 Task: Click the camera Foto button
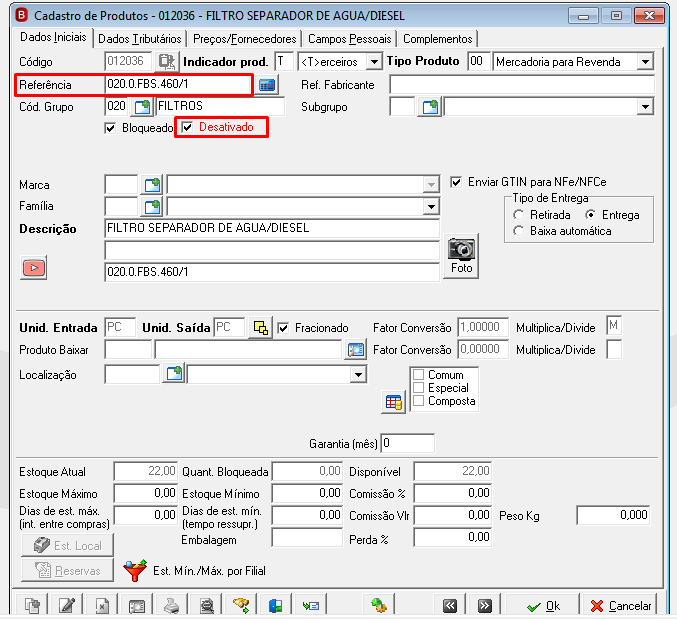(x=461, y=256)
